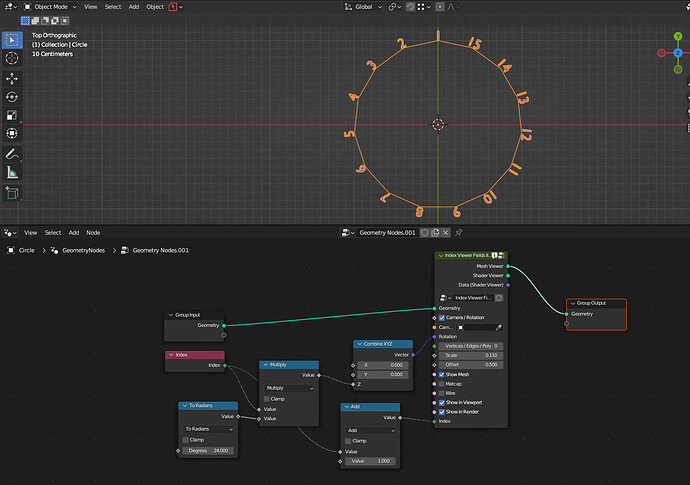Adjust the Offset 0.500 slider field

470,364
